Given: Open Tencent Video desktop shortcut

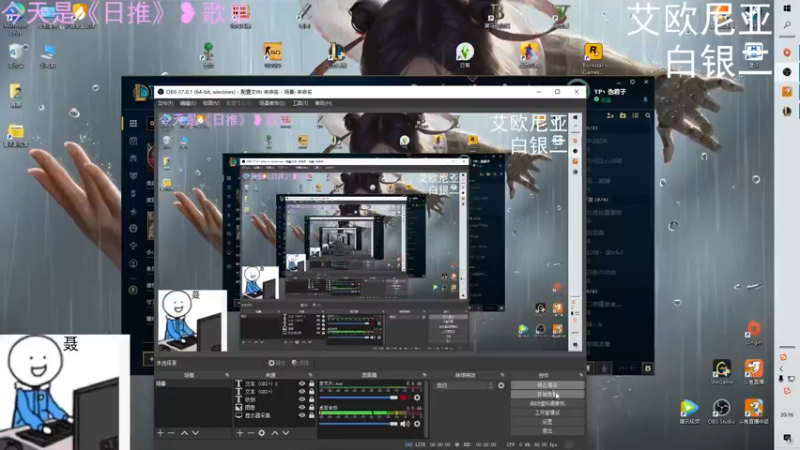Looking at the screenshot, I should click(689, 412).
